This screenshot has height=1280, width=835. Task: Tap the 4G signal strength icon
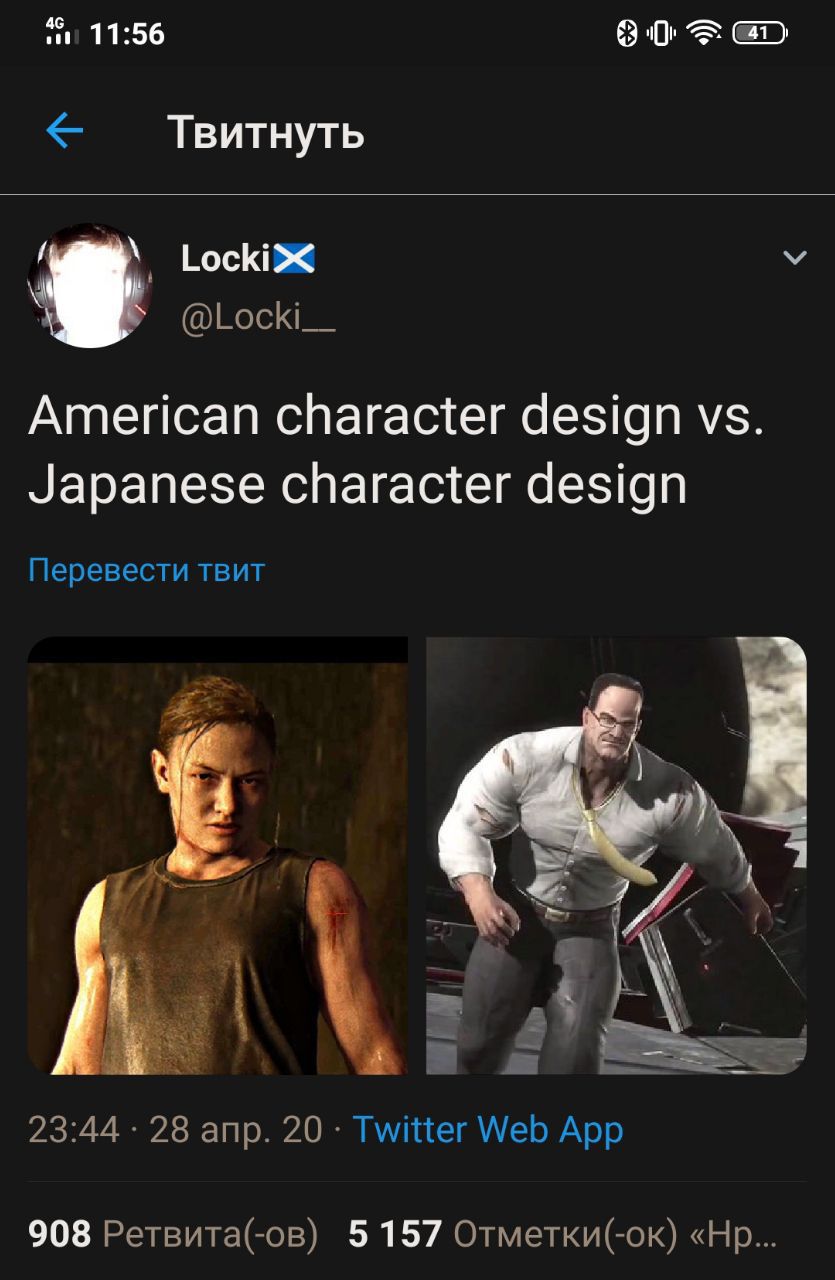[62, 32]
